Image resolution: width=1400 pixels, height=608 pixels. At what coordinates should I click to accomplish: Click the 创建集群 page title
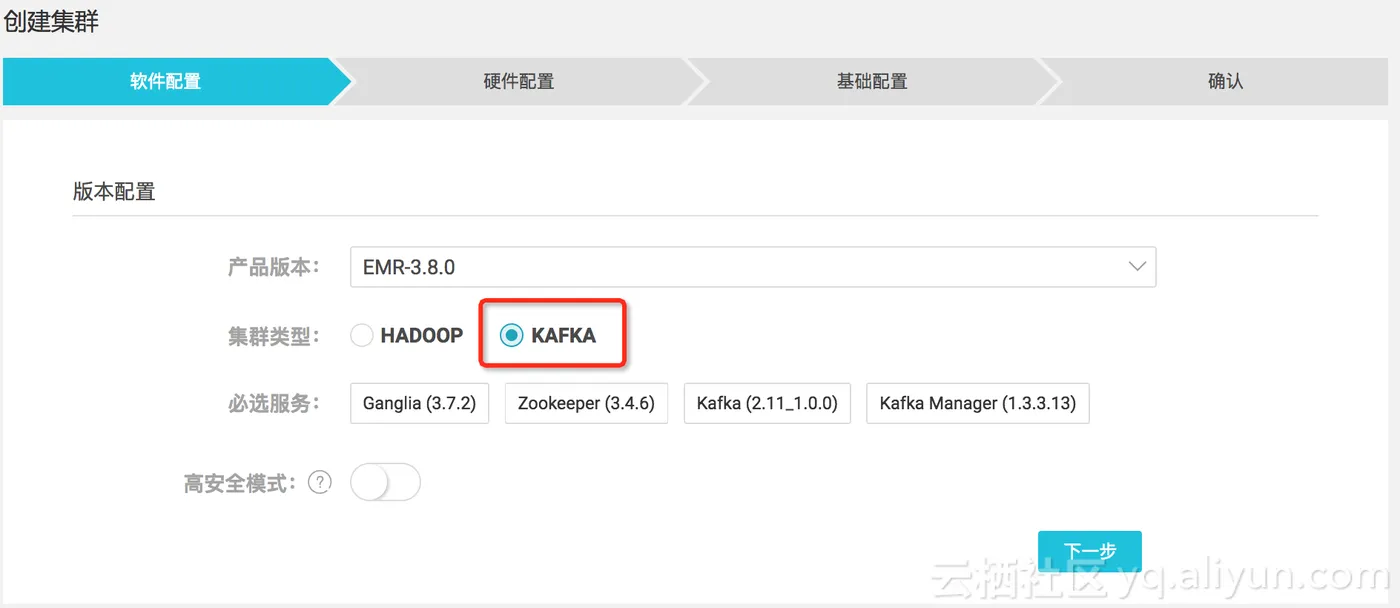[x=52, y=21]
